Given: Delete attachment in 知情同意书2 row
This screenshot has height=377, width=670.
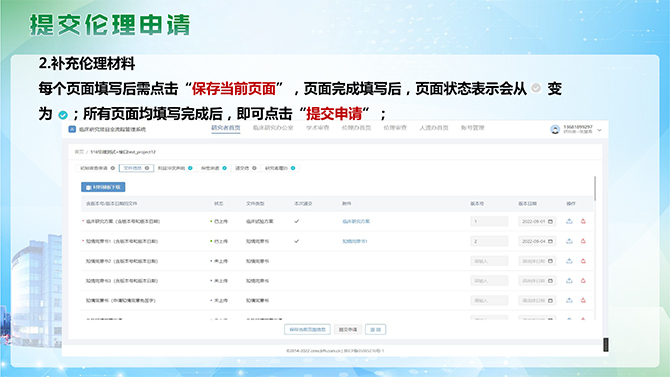Looking at the screenshot, I should click(583, 261).
